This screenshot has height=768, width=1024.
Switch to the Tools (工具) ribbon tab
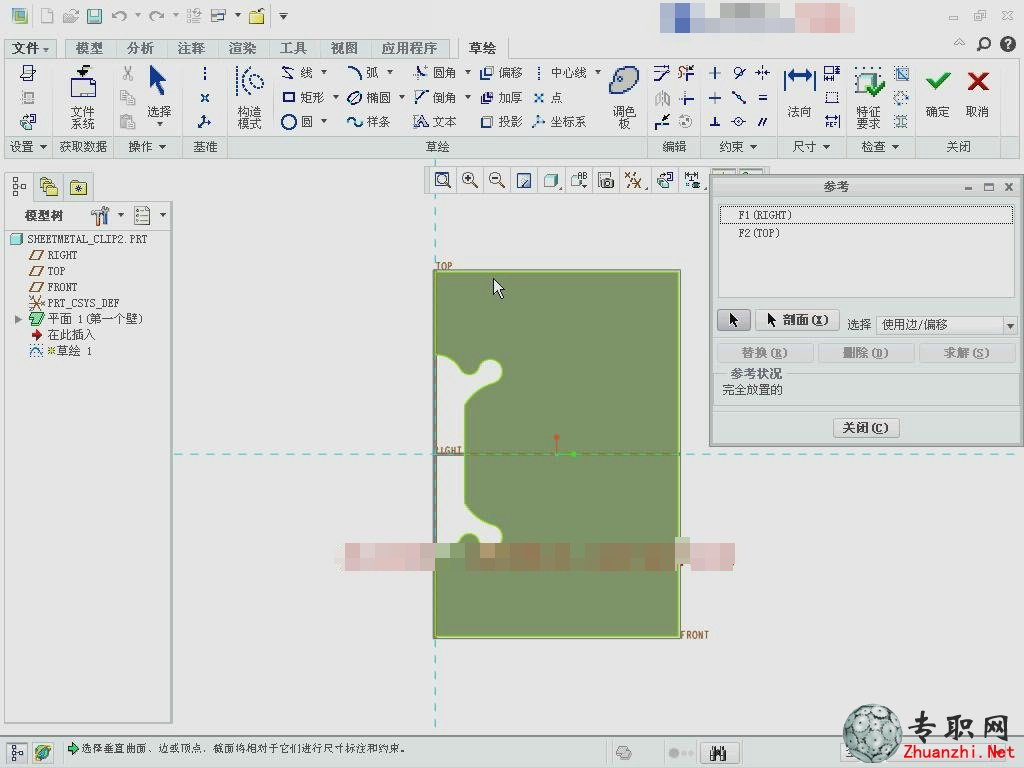(x=293, y=48)
